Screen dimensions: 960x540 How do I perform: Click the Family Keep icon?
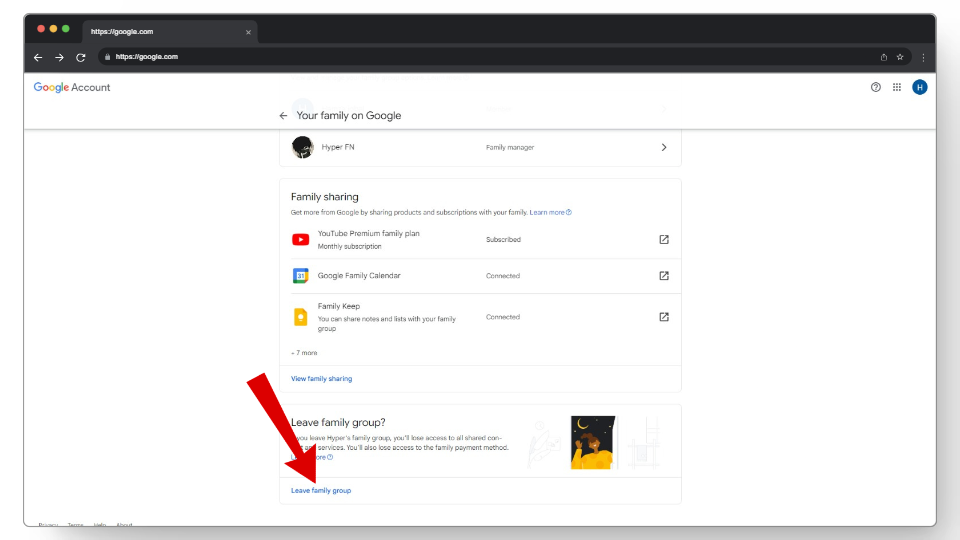301,317
